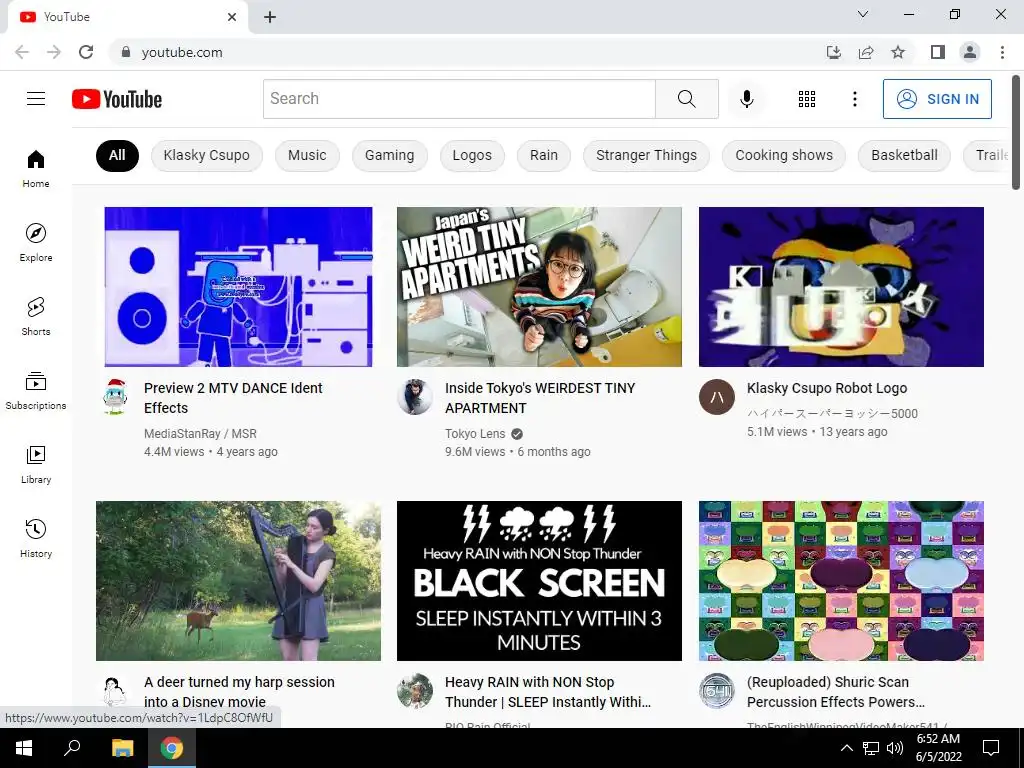This screenshot has height=768, width=1024.
Task: Expand Chrome tab search chevron
Action: pyautogui.click(x=863, y=14)
